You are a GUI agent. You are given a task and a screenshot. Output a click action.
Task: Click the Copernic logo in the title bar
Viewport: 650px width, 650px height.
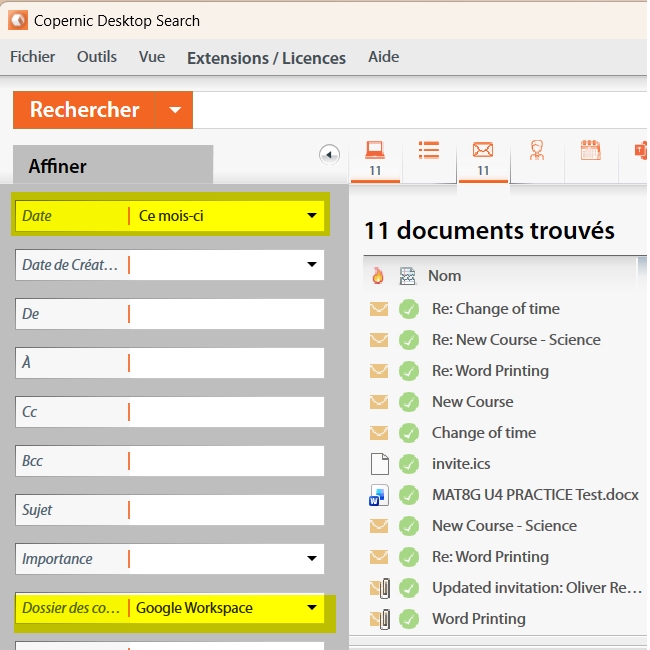[17, 20]
